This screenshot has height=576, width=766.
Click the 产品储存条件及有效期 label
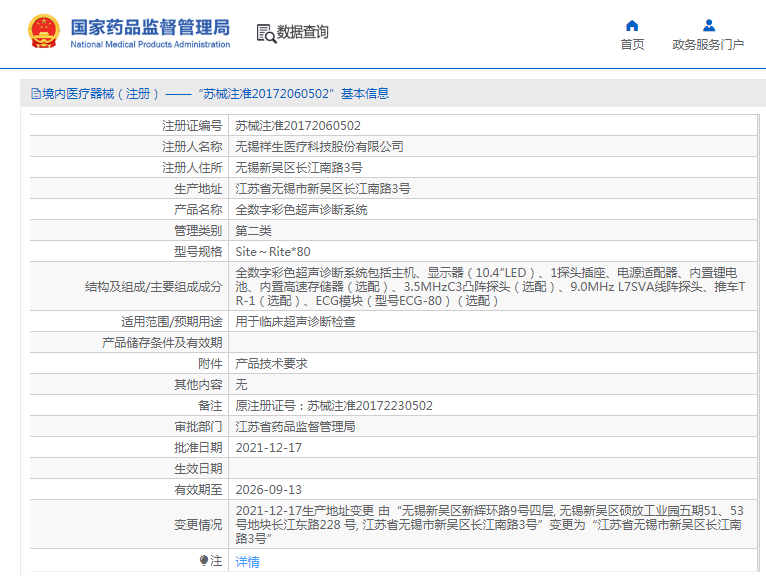coord(162,343)
